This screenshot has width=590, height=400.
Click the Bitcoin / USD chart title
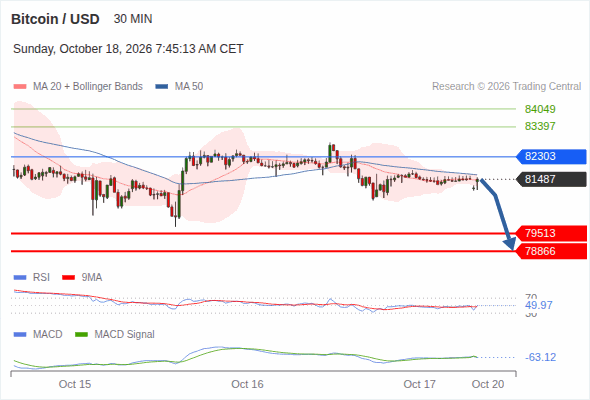click(x=55, y=19)
